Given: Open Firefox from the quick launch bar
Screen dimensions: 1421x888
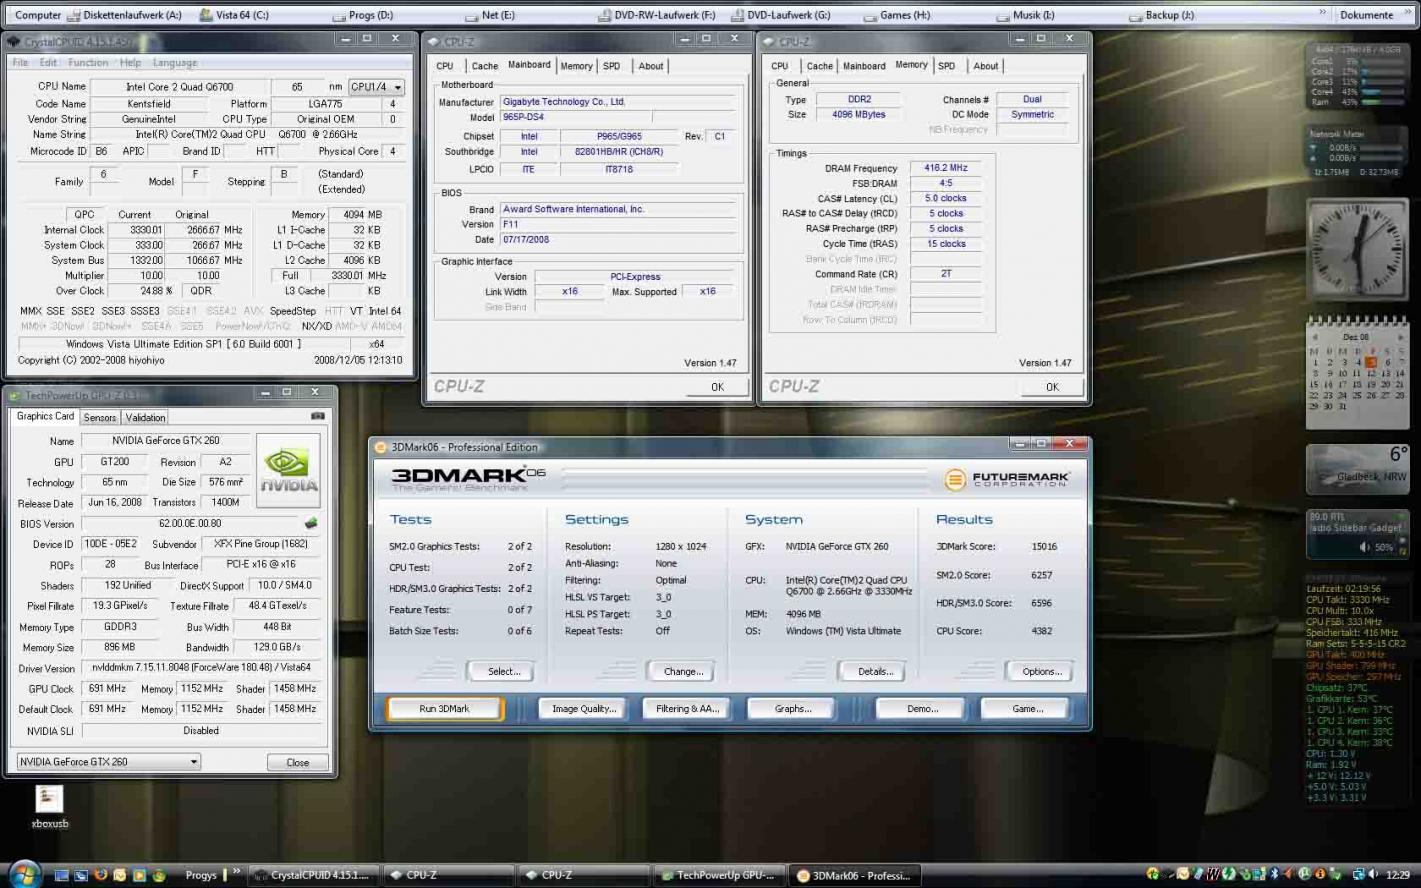Looking at the screenshot, I should (x=100, y=875).
